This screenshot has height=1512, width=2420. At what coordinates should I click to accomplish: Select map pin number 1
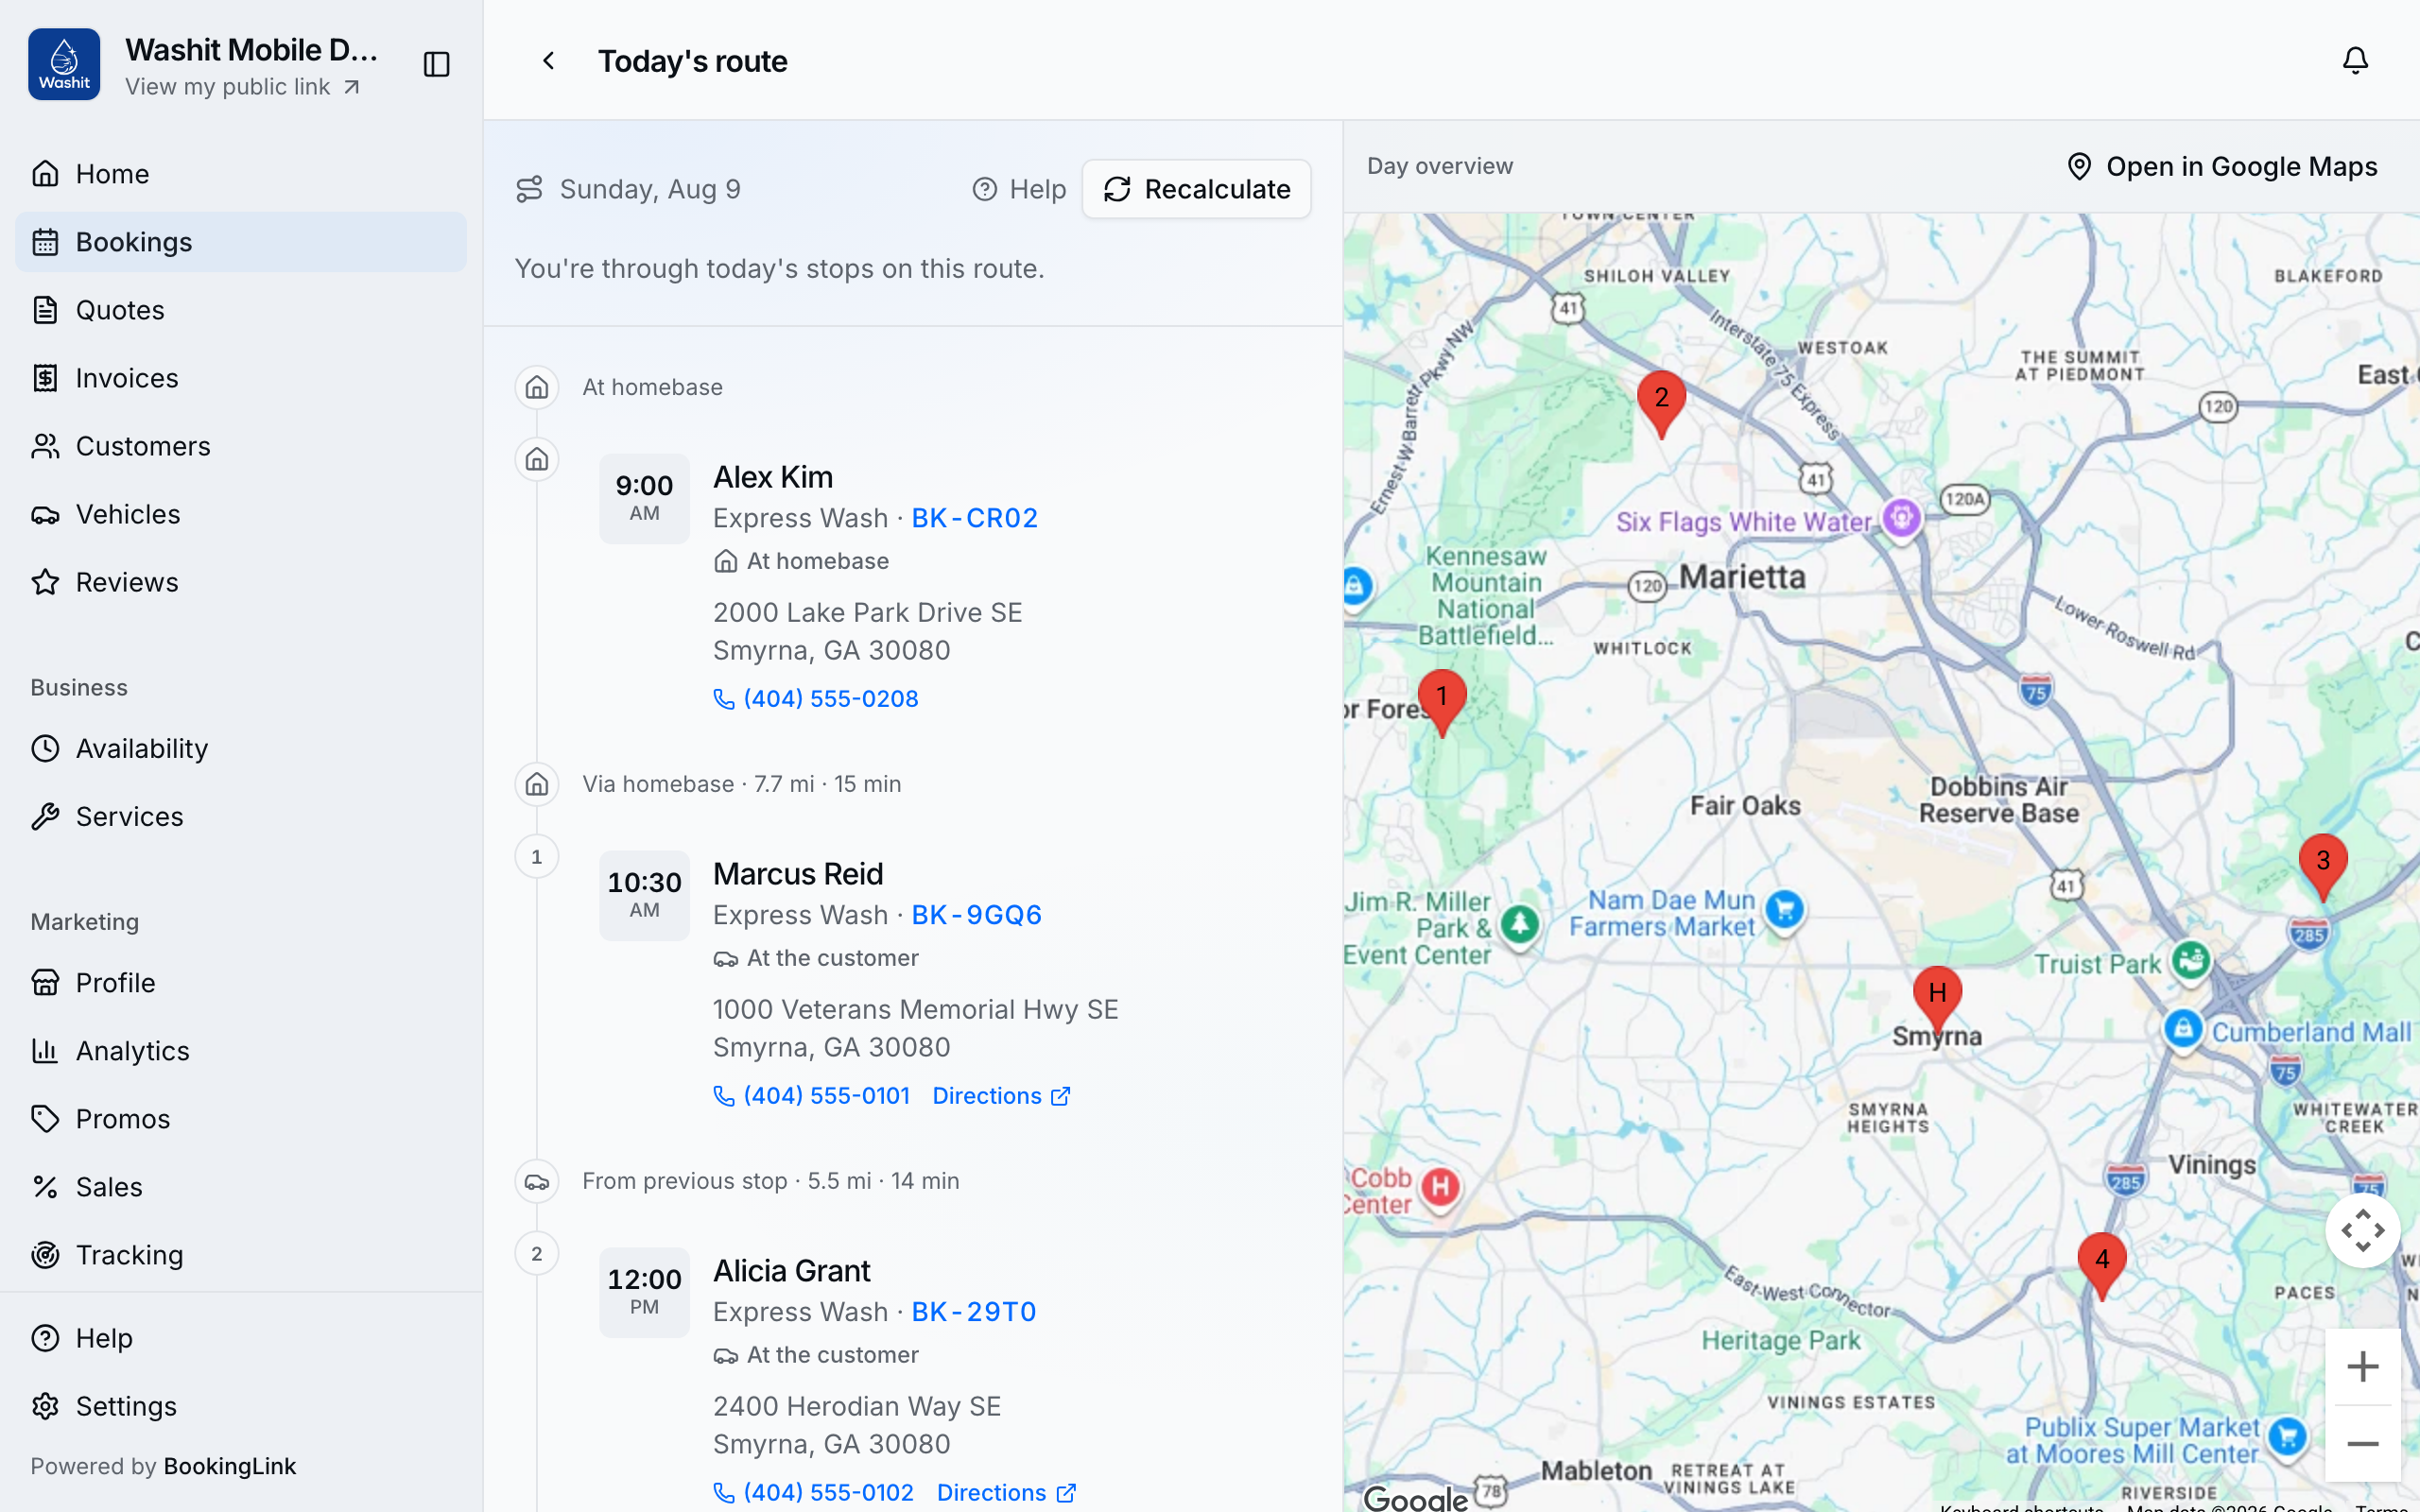click(1442, 703)
